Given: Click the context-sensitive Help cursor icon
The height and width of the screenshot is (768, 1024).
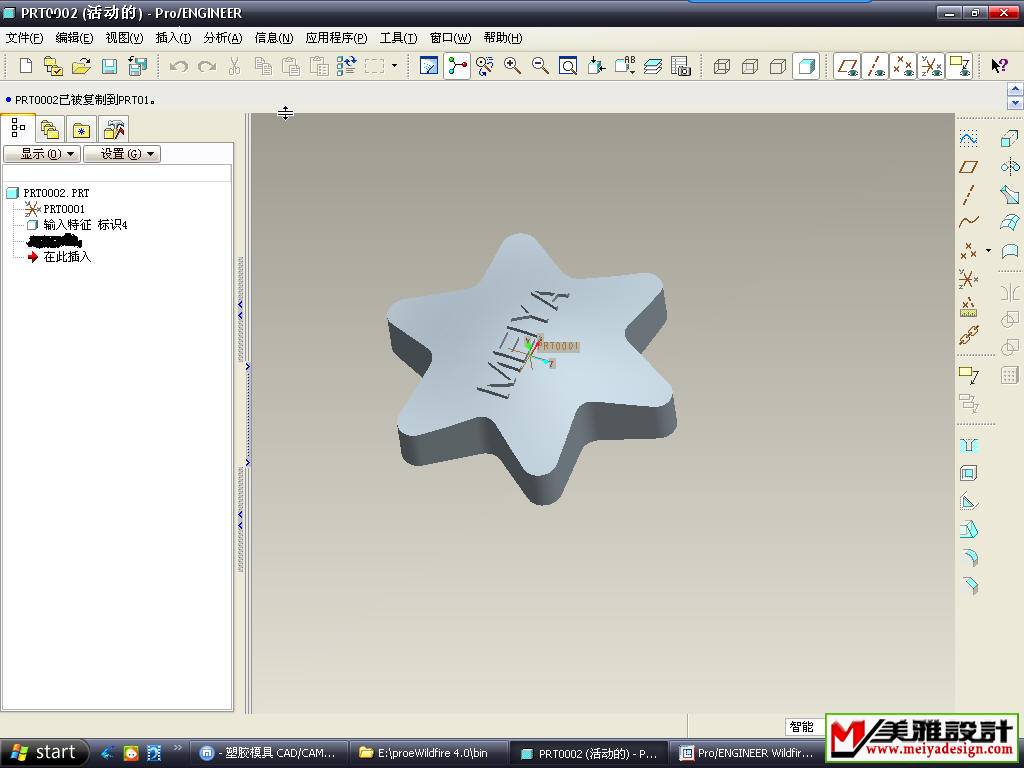Looking at the screenshot, I should [x=999, y=66].
